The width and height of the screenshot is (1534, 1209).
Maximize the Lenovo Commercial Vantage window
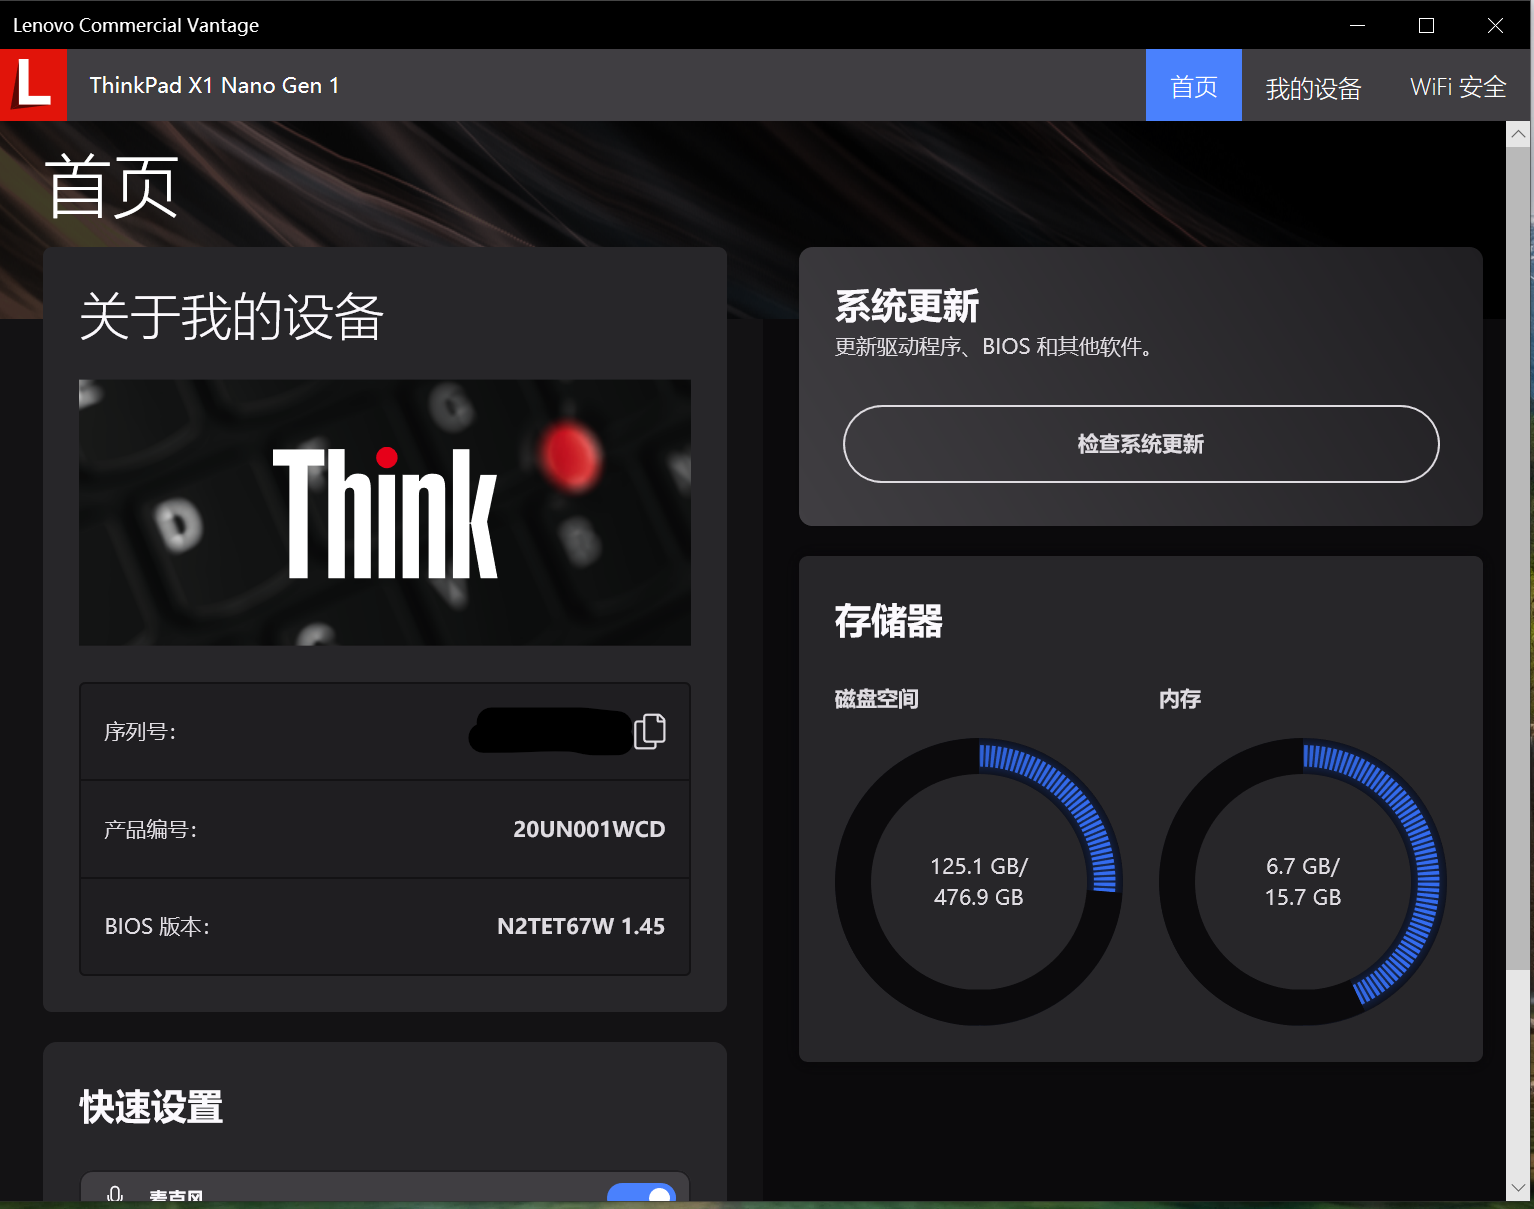(1427, 25)
